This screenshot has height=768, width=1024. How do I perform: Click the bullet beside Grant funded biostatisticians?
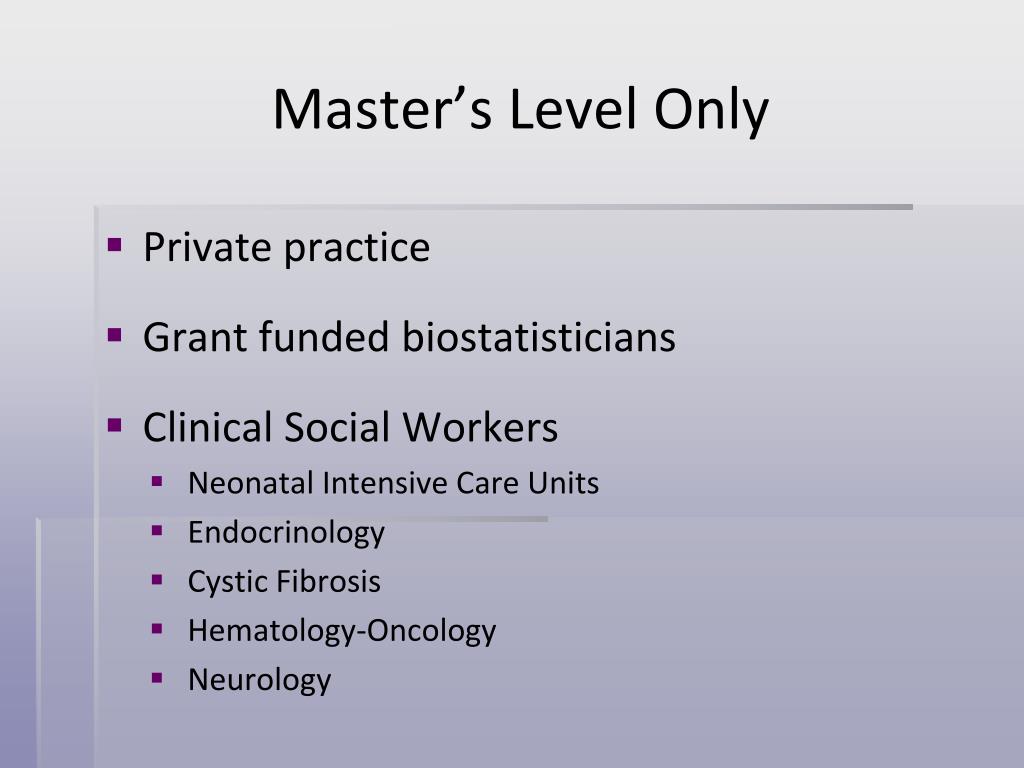click(115, 335)
